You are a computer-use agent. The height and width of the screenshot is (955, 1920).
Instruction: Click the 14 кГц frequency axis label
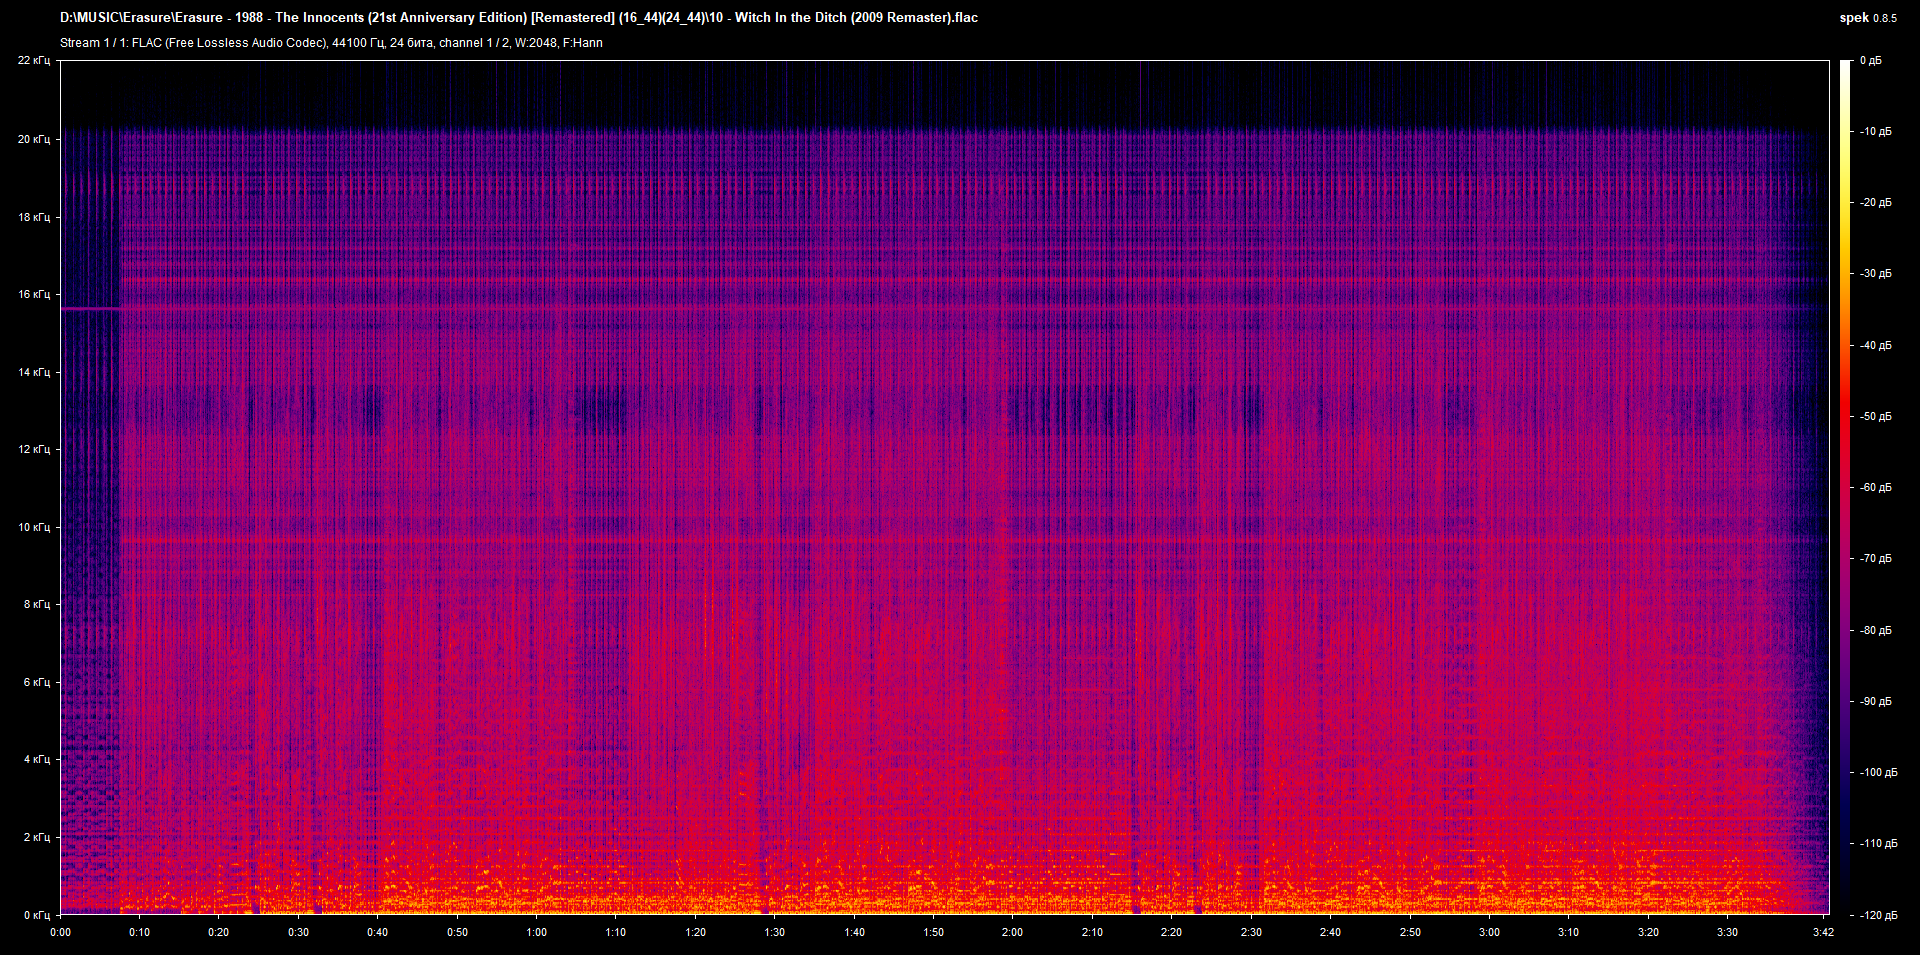34,372
